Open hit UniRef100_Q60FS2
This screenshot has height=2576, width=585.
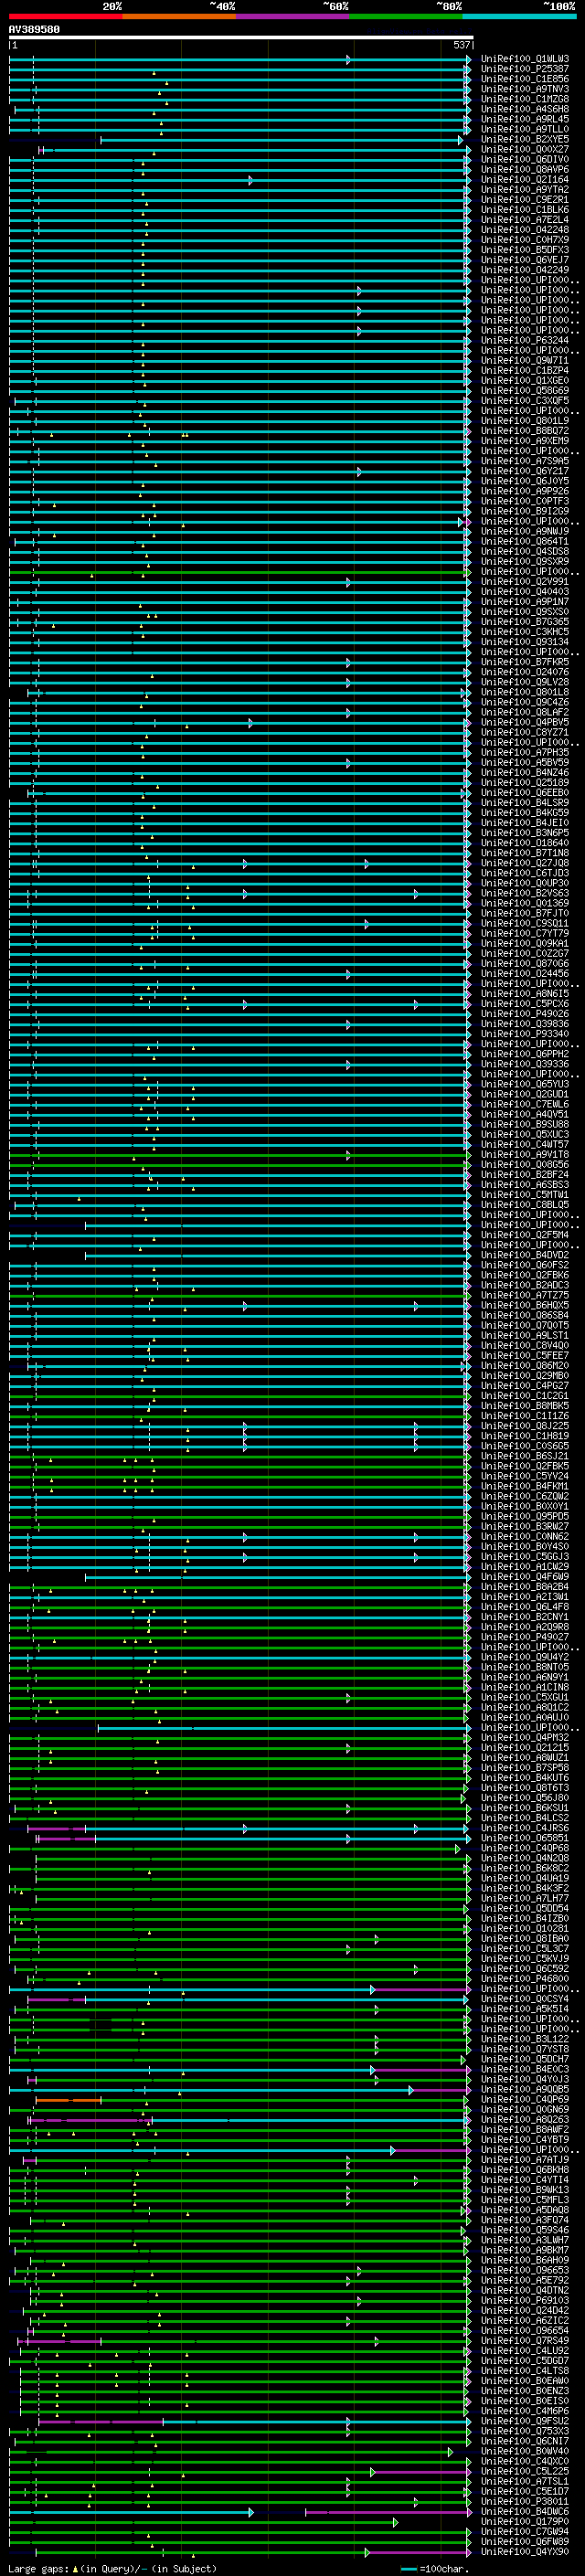tap(525, 1266)
